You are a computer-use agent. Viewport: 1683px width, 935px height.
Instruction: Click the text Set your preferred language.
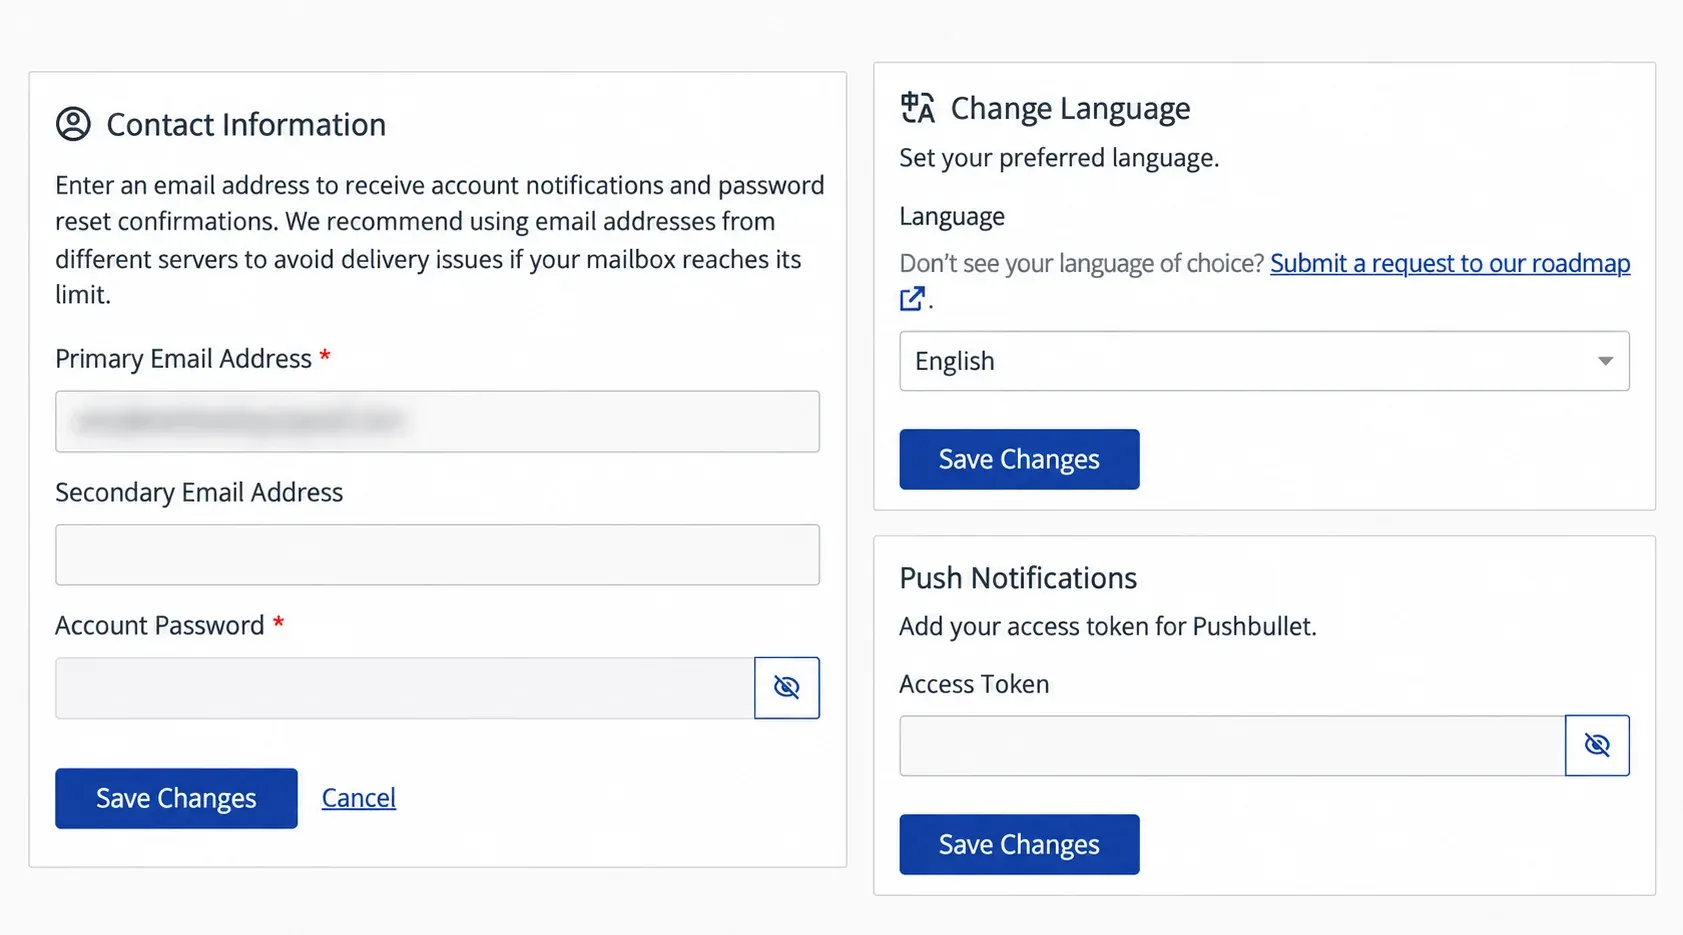[1059, 158]
